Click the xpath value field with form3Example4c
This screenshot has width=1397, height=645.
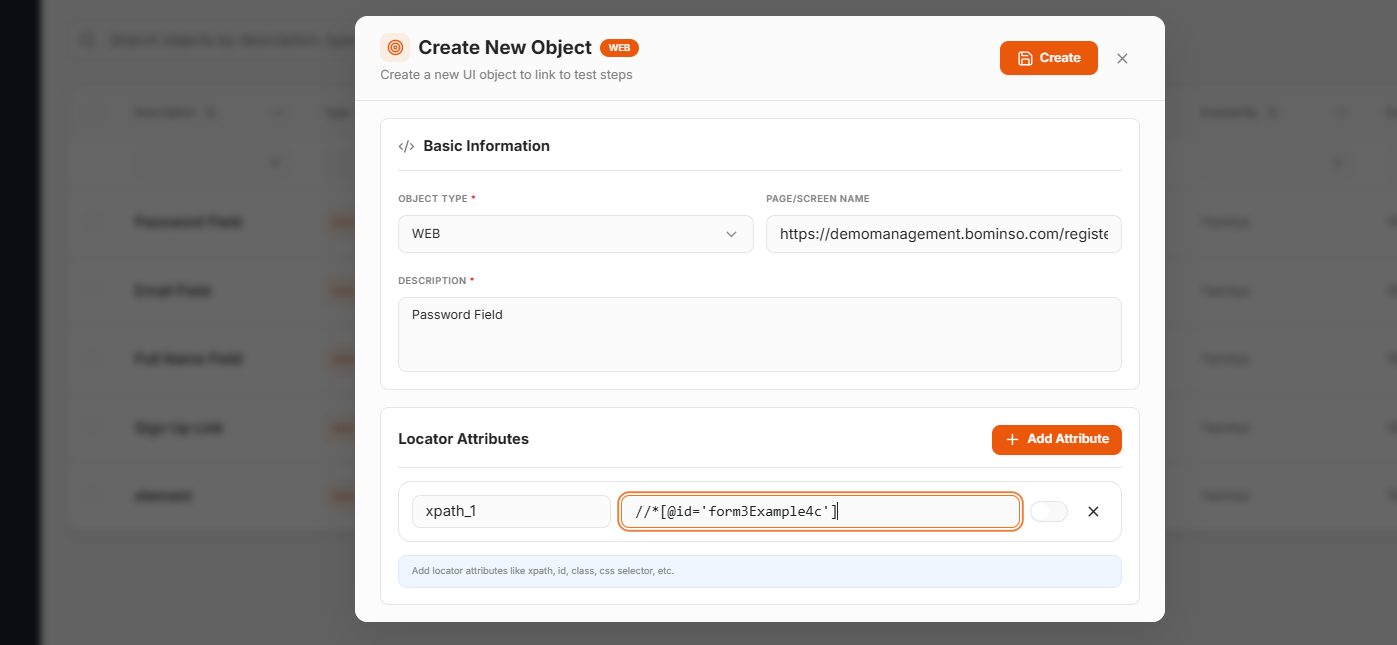[819, 512]
